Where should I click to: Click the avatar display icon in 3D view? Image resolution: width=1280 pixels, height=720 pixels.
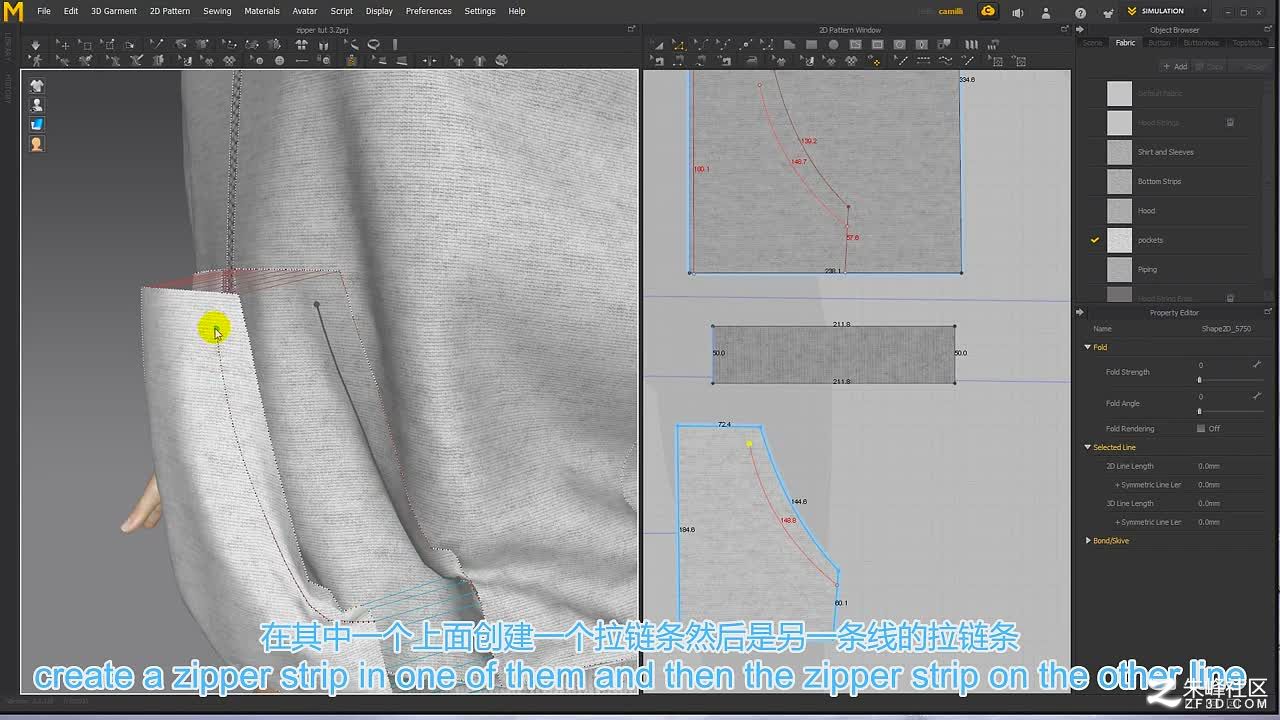tap(37, 105)
